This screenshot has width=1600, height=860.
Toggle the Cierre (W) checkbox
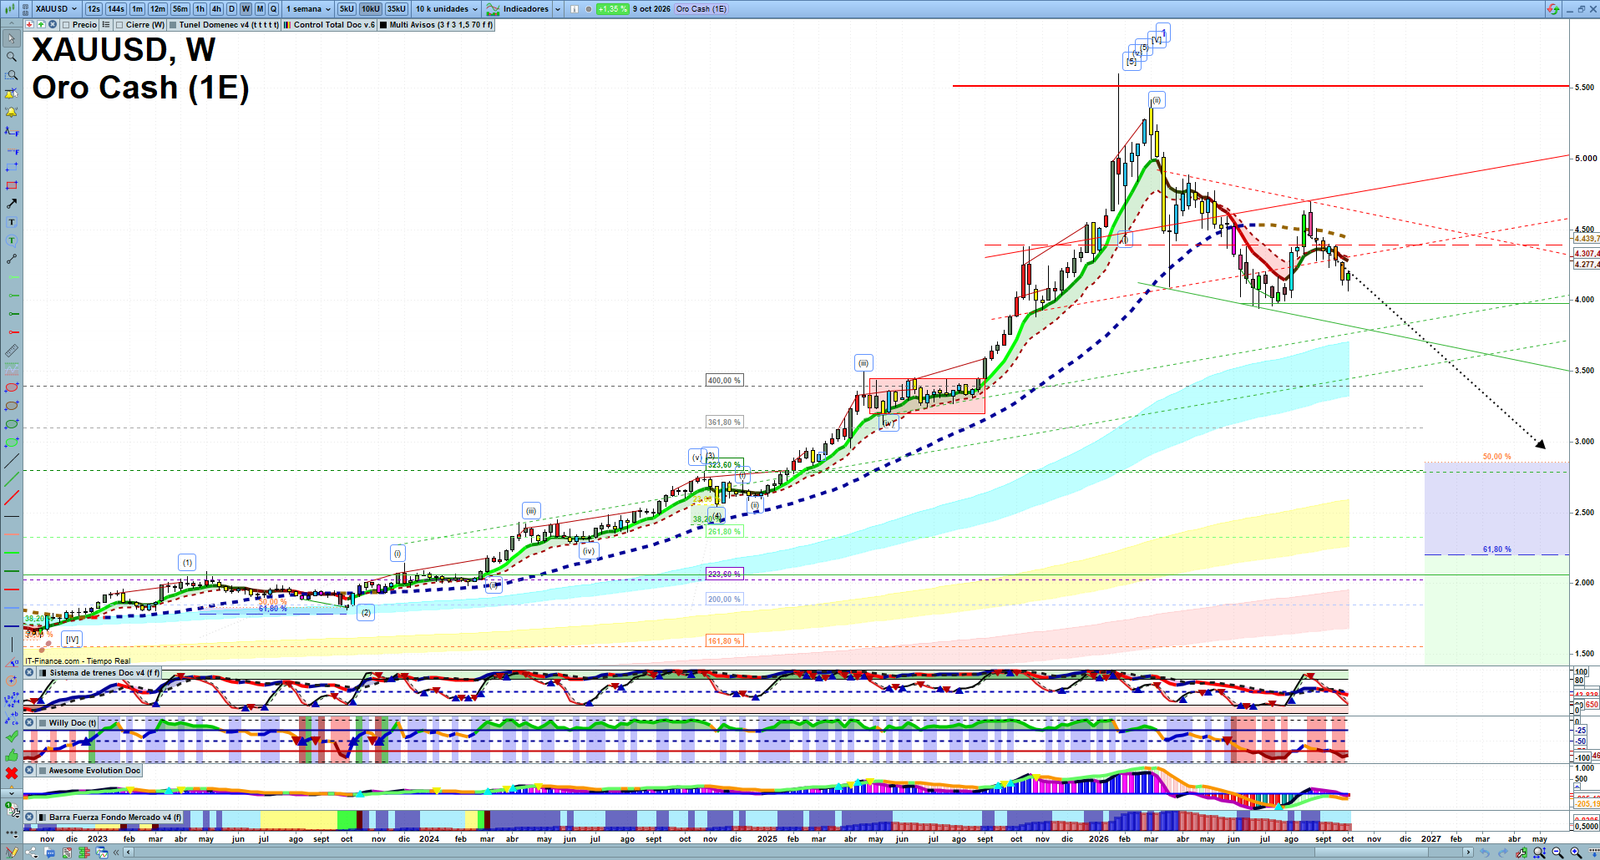tap(119, 25)
